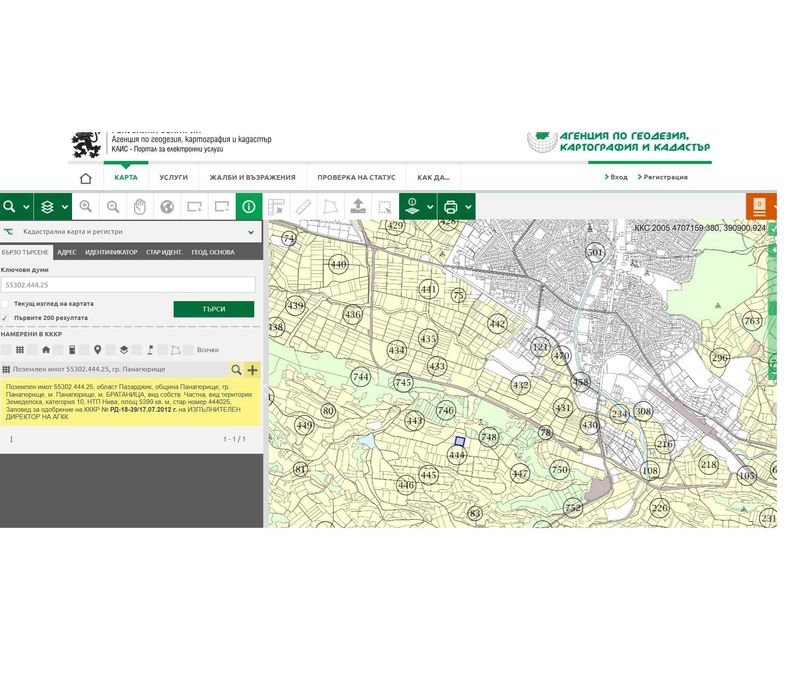Click the globe full extent icon
This screenshot has width=803, height=700.
click(167, 207)
